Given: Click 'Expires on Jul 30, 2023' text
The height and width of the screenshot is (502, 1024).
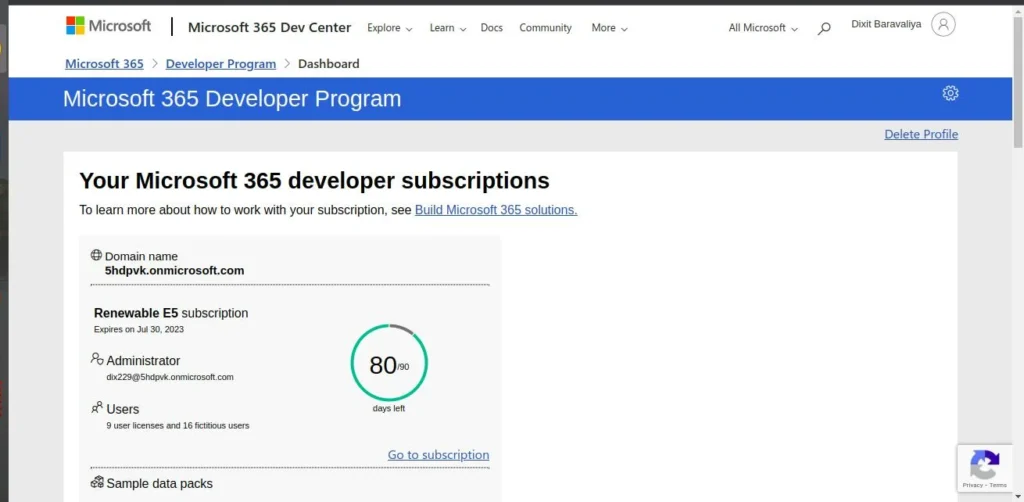Looking at the screenshot, I should (x=138, y=330).
